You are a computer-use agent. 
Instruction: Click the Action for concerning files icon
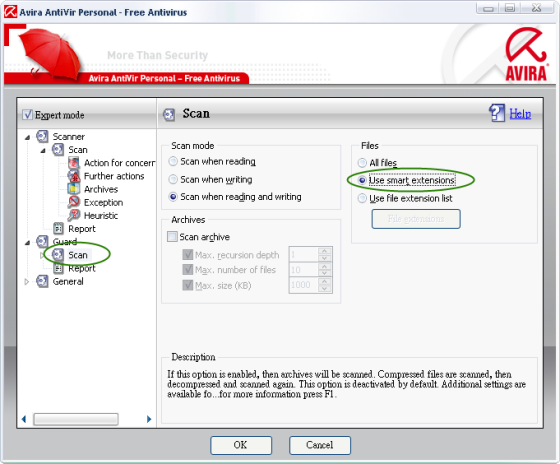74,163
